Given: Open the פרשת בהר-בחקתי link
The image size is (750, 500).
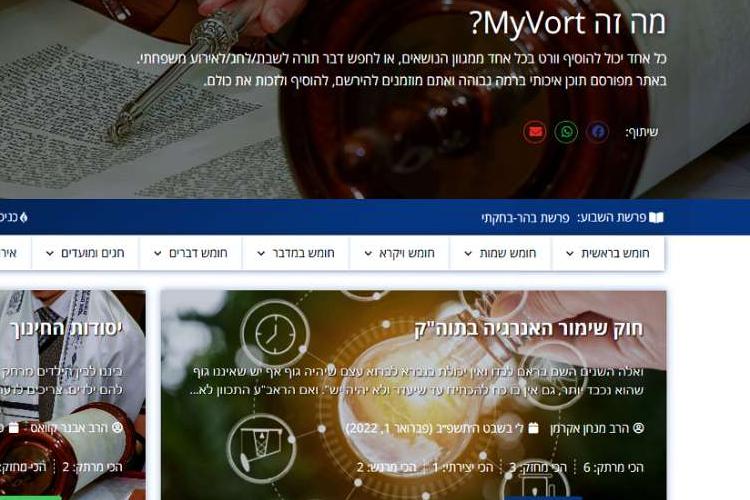Looking at the screenshot, I should point(525,218).
